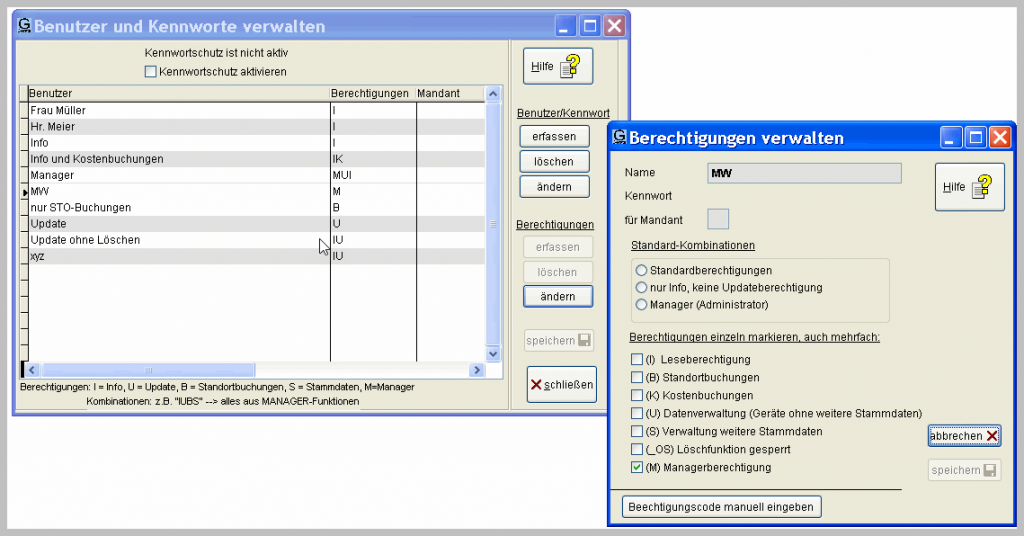Screen dimensions: 1024x536
Task: Select the Standardberechtigungen radio option
Action: point(641,270)
